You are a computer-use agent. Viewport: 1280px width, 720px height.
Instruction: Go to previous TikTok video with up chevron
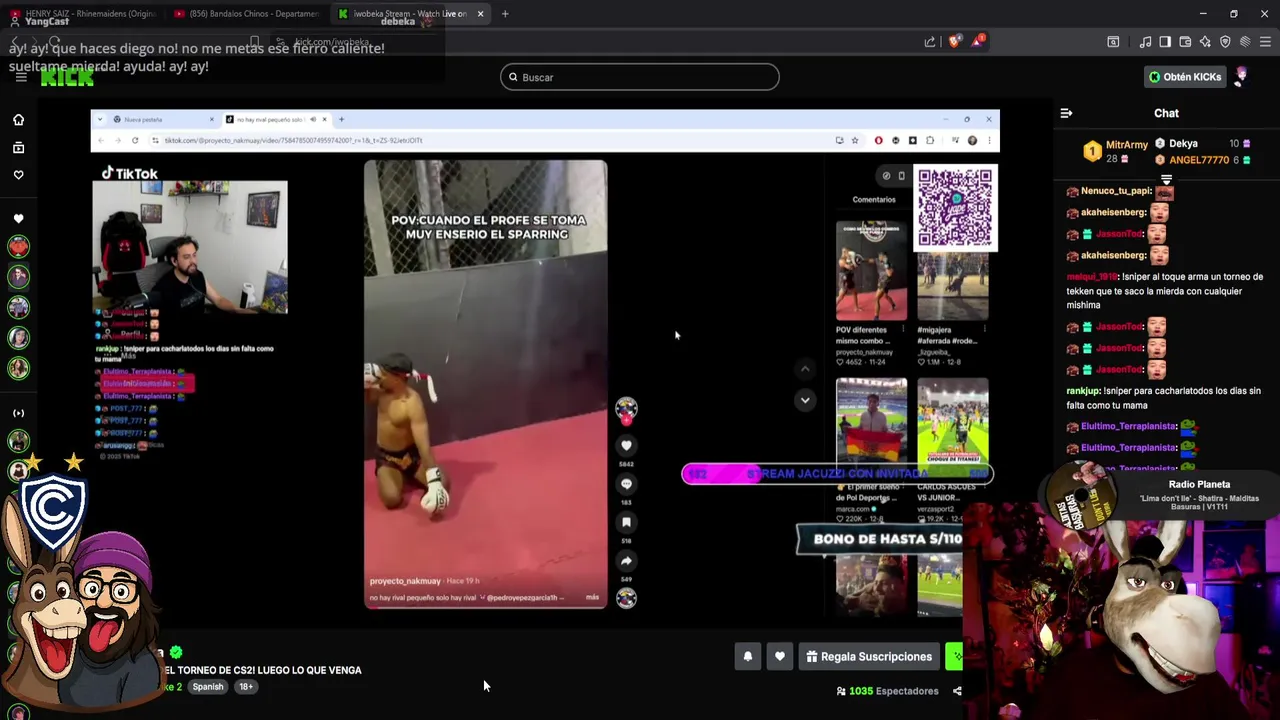tap(805, 369)
